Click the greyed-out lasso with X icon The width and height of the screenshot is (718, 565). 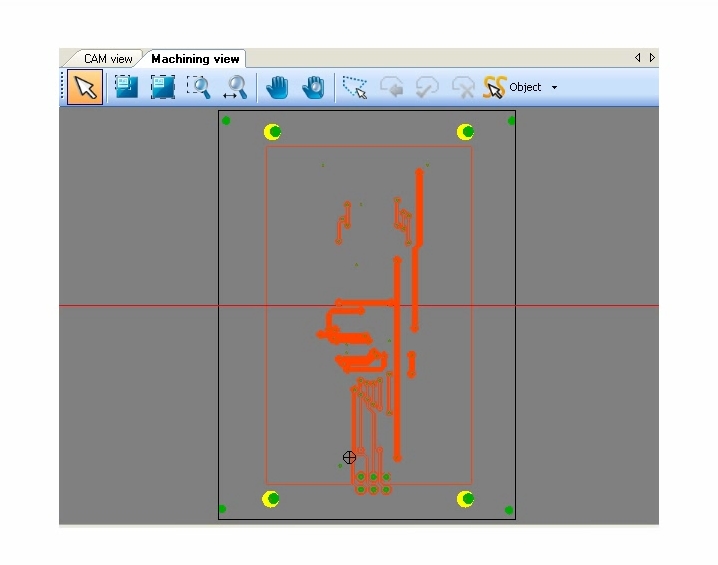coord(462,88)
